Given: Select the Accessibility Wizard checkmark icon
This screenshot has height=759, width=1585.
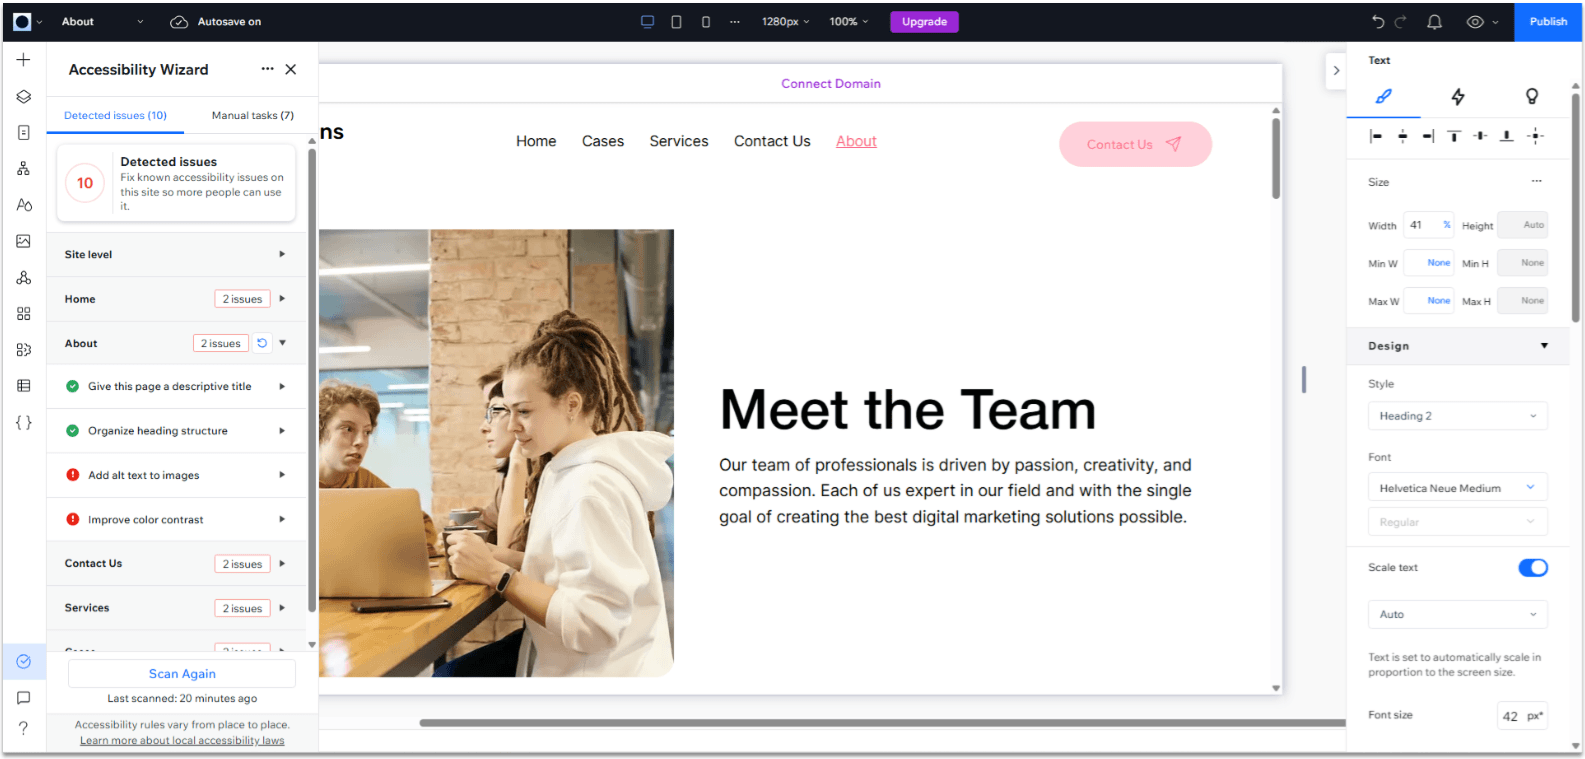Looking at the screenshot, I should (x=23, y=662).
